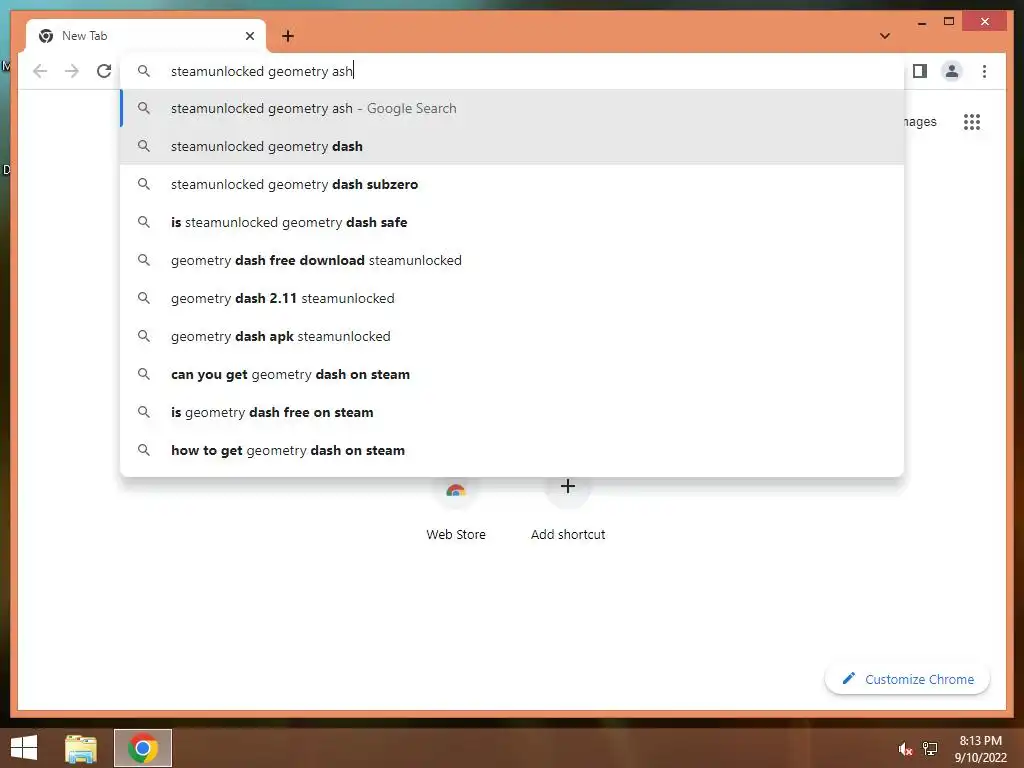The width and height of the screenshot is (1024, 768).
Task: Open File Explorer from the taskbar
Action: coord(81,748)
